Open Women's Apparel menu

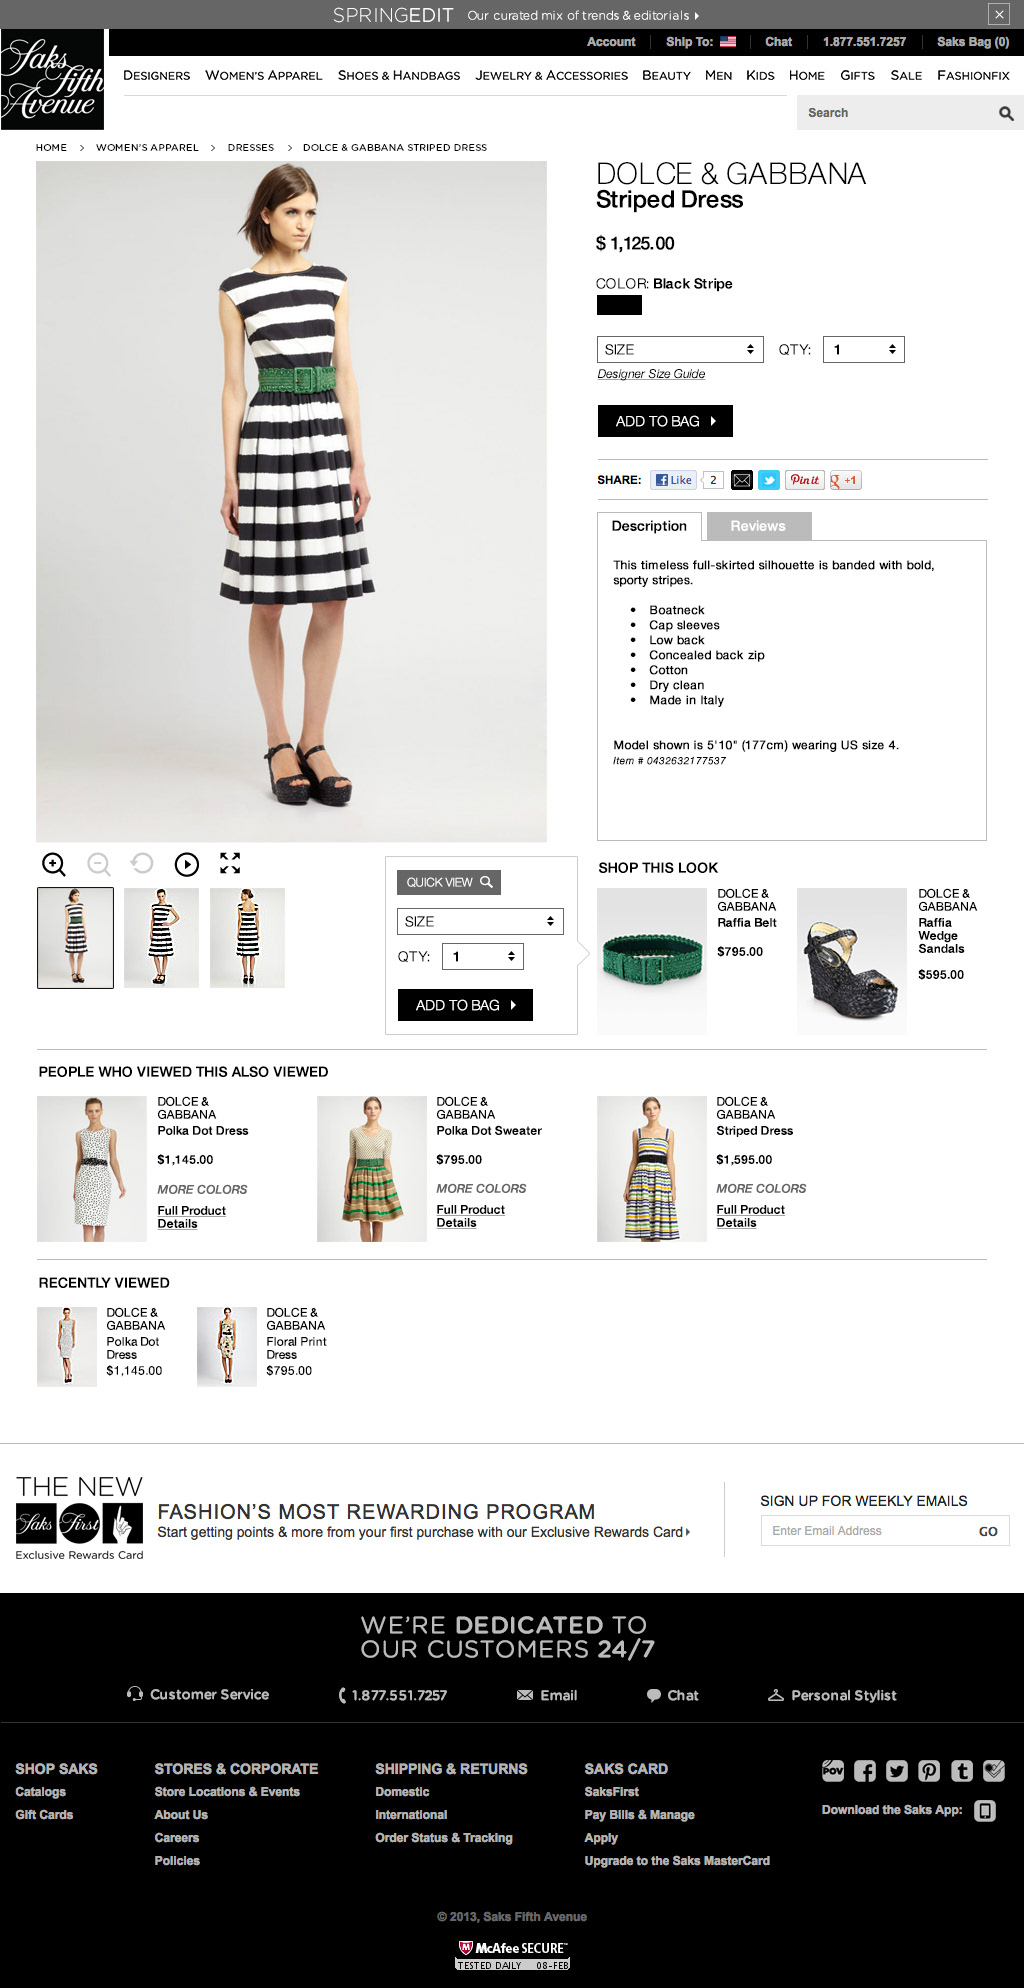coord(264,75)
